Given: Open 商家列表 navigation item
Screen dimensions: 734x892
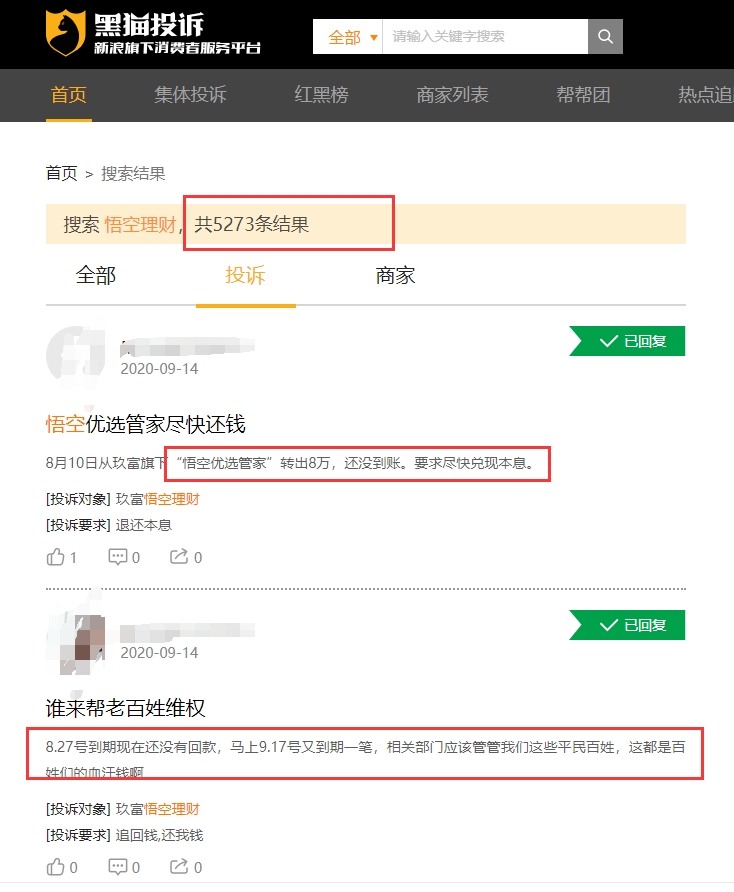Looking at the screenshot, I should [452, 94].
